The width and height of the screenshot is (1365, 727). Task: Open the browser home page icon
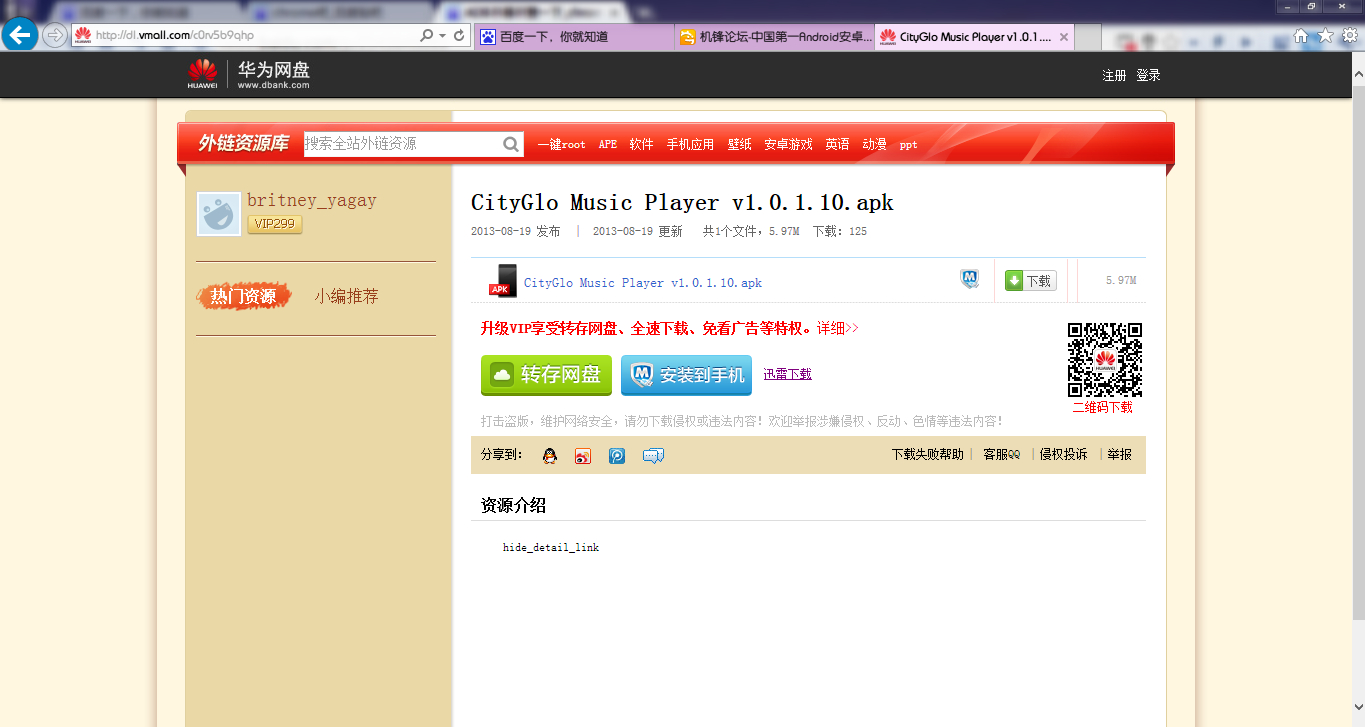1301,36
